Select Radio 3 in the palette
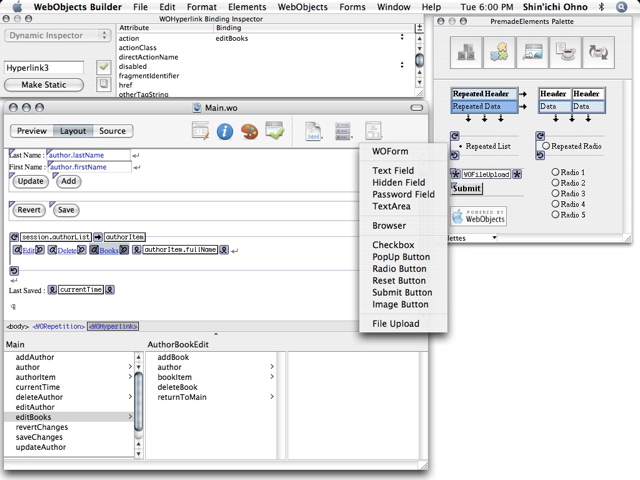 568,193
